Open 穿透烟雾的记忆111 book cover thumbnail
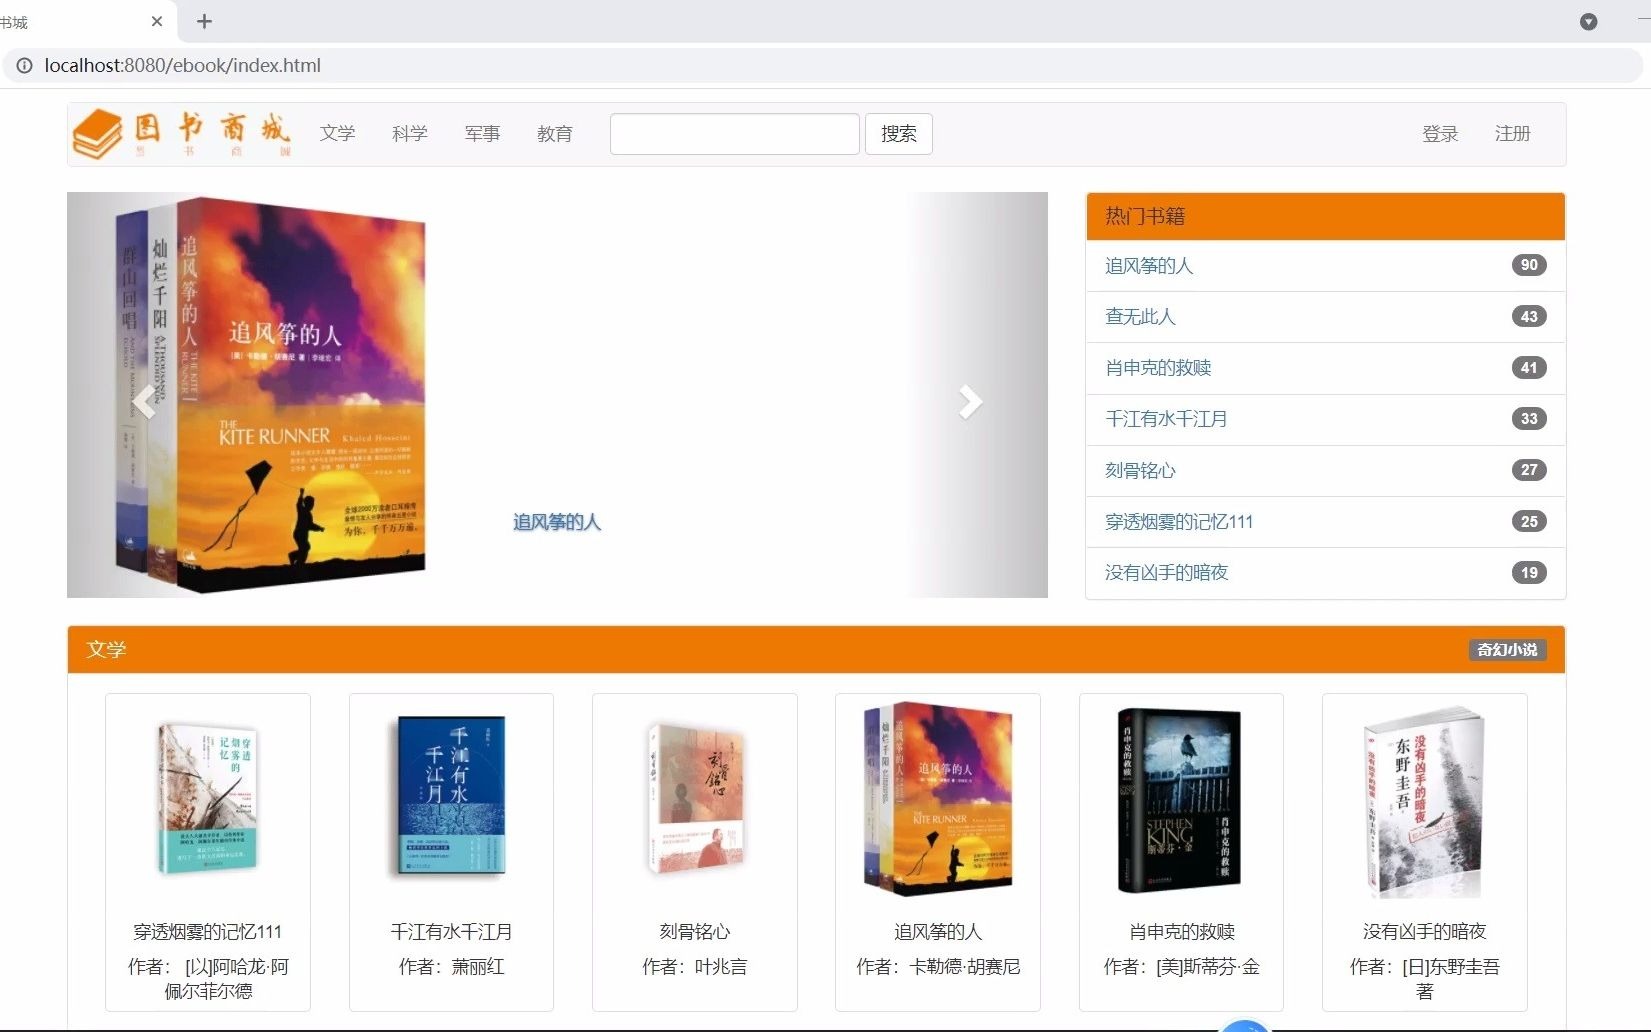This screenshot has height=1032, width=1651. (x=208, y=799)
